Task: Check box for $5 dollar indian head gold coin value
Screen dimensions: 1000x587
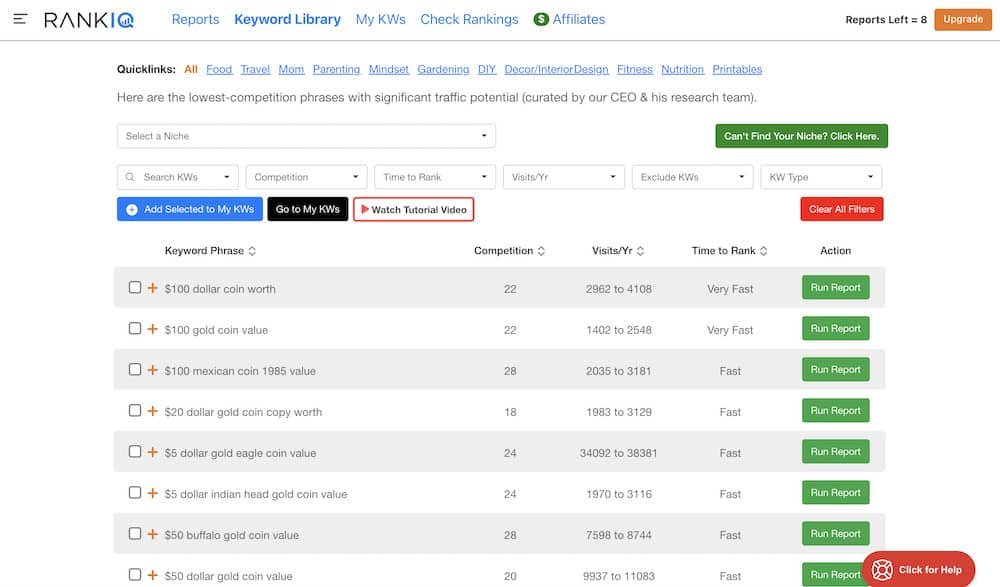Action: pyautogui.click(x=135, y=492)
